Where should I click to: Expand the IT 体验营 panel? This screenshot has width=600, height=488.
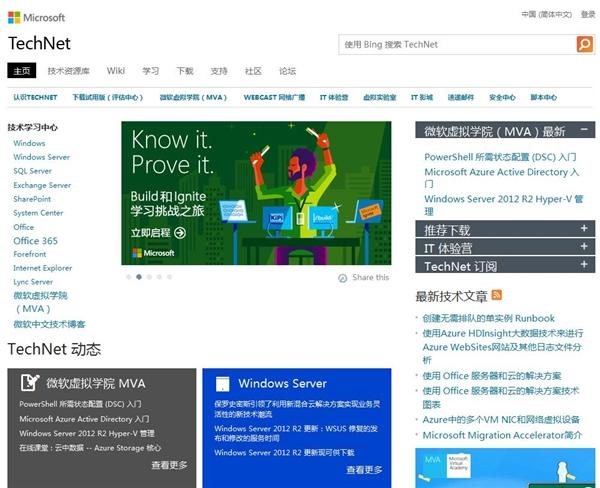click(584, 246)
